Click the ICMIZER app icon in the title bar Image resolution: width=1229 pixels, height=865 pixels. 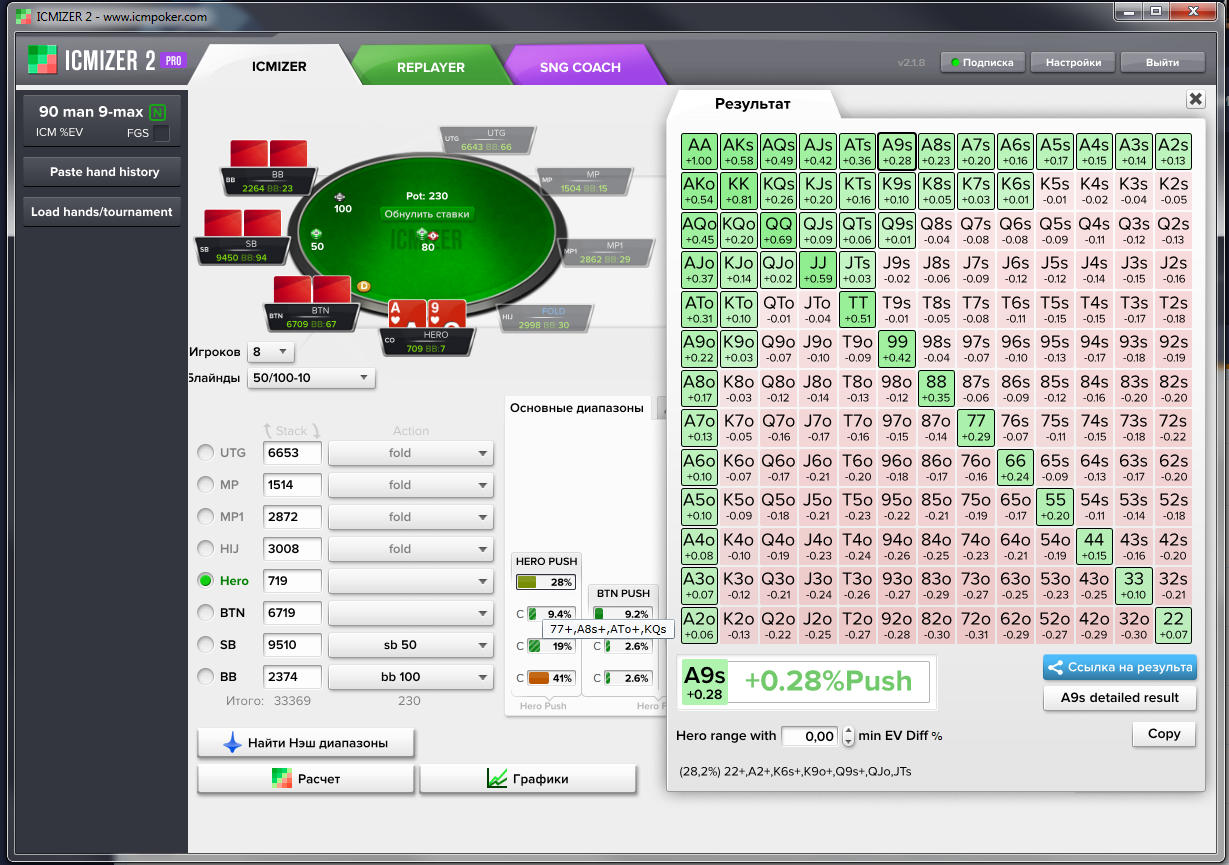pos(22,17)
